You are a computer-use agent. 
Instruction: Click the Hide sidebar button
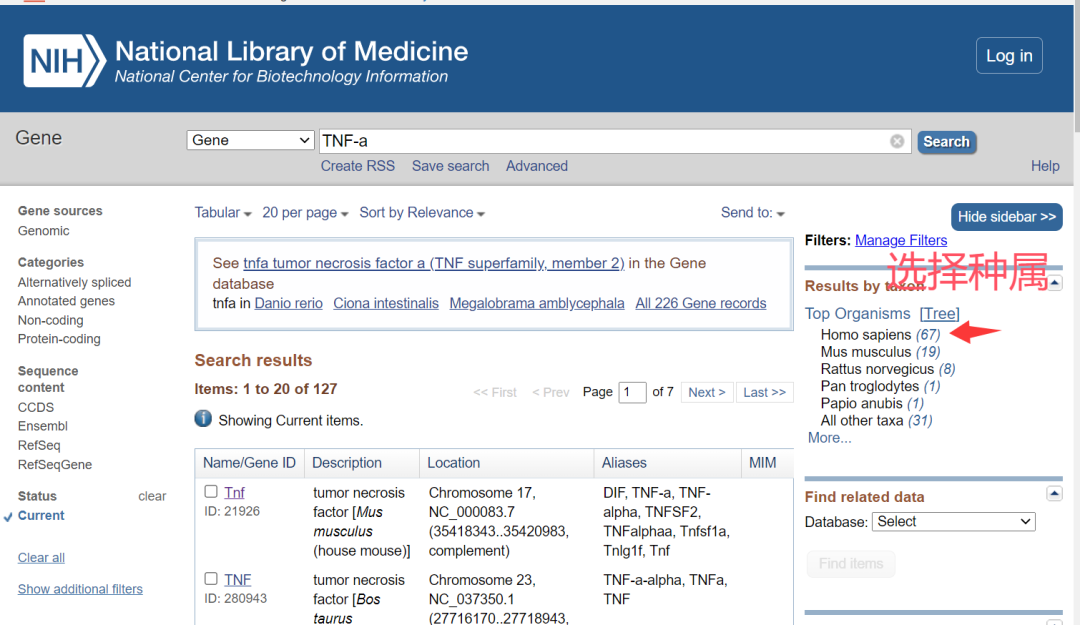coord(1006,217)
